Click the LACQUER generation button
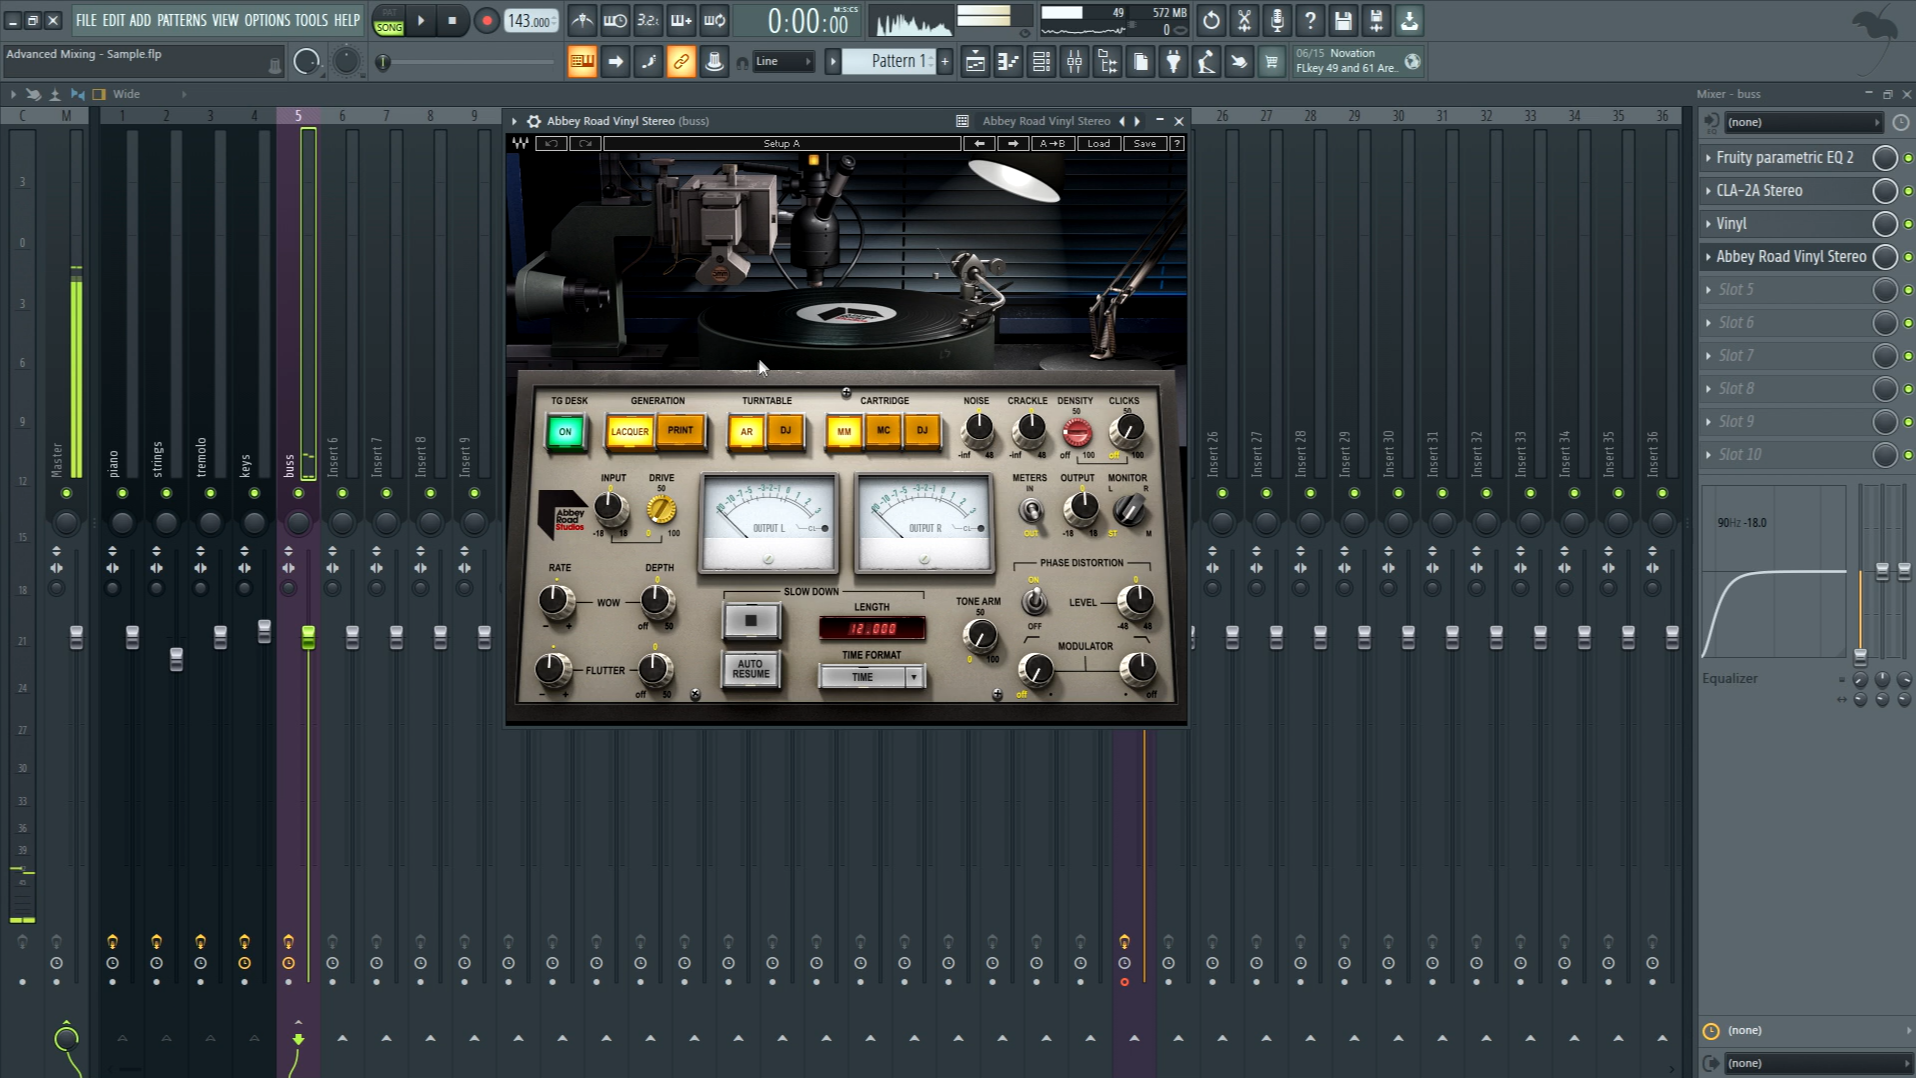 630,432
